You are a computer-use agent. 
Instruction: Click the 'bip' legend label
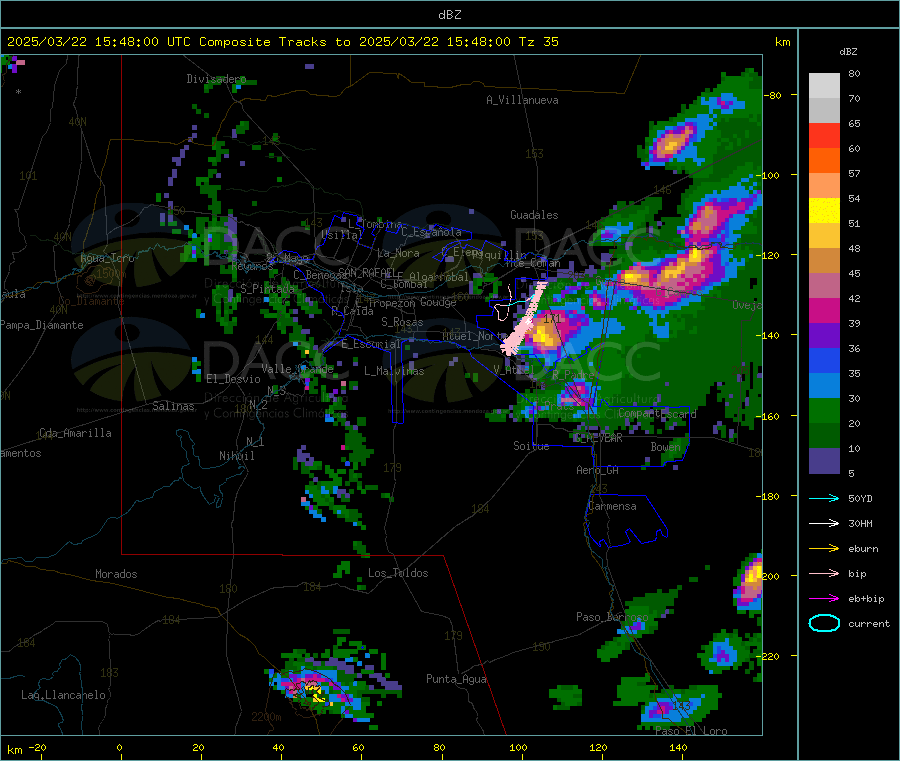[x=857, y=574]
